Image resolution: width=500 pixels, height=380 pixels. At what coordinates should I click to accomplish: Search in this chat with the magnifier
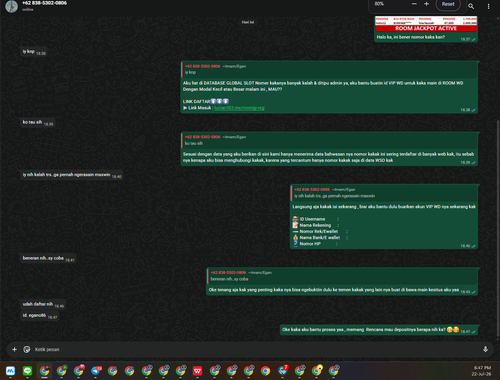coord(471,6)
